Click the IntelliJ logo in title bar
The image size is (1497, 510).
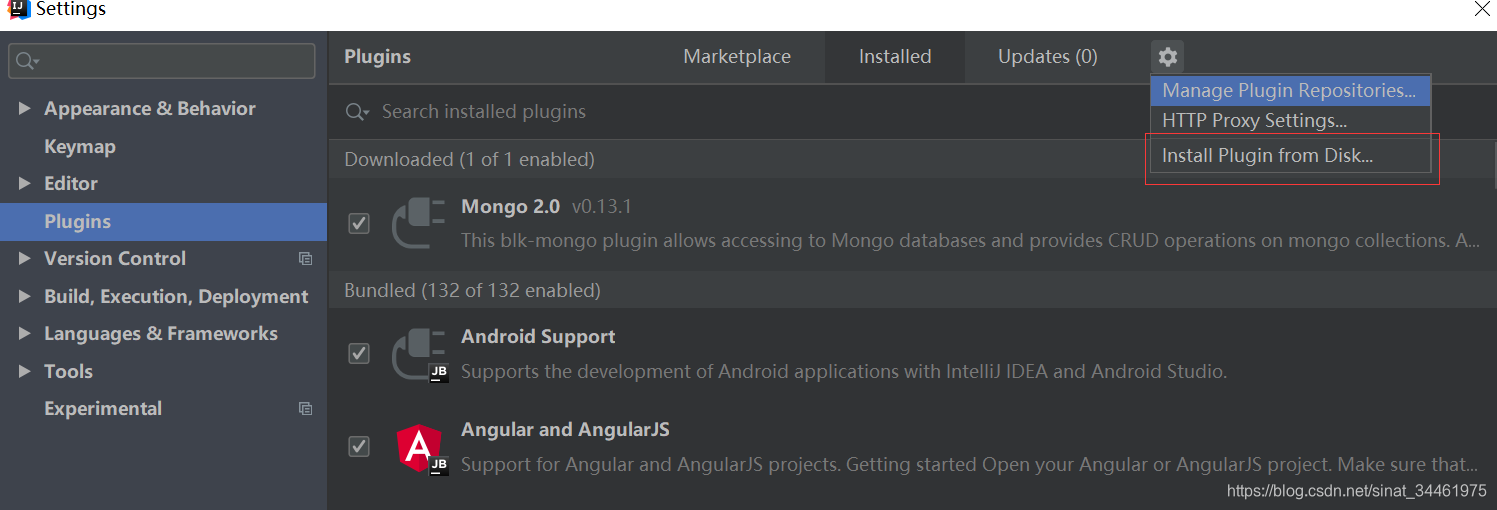pos(17,9)
